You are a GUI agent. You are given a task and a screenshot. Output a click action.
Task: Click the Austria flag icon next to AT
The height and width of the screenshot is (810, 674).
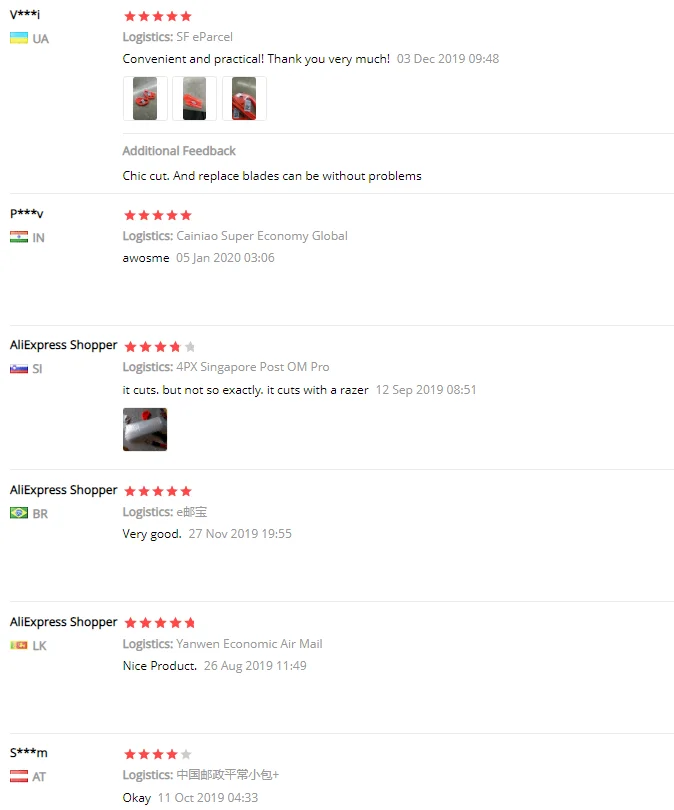[19, 776]
